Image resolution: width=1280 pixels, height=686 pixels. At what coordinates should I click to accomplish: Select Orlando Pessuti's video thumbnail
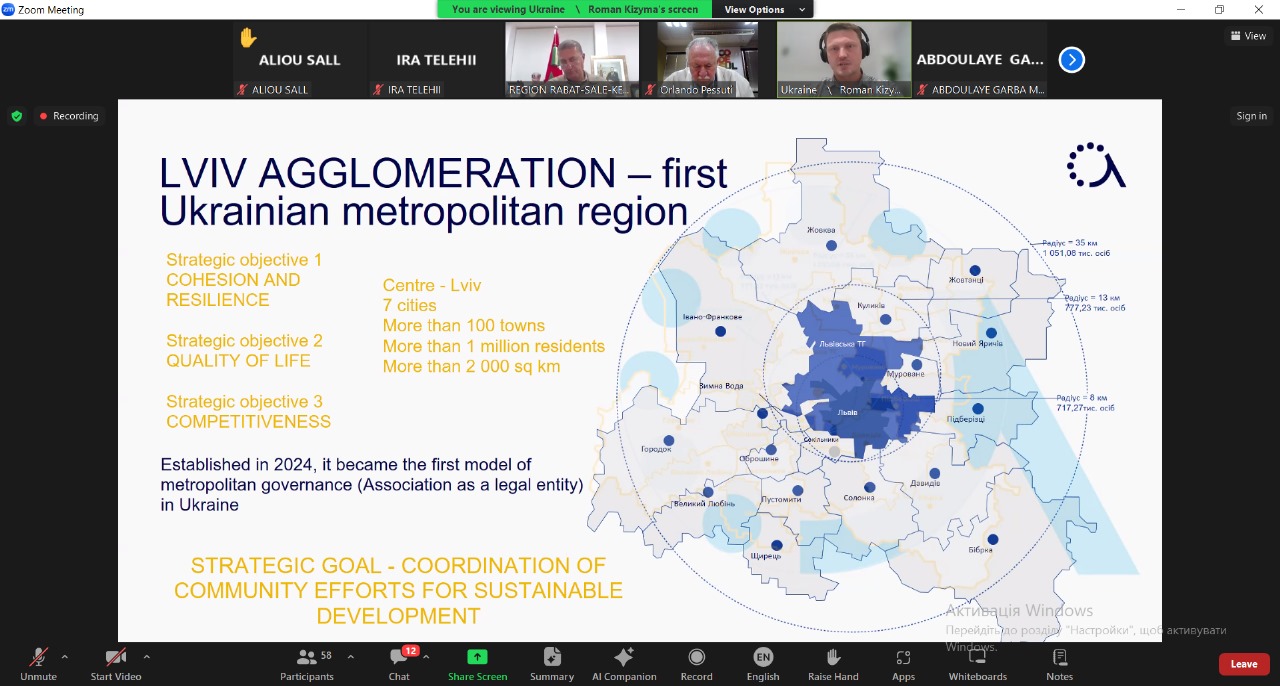pos(708,59)
